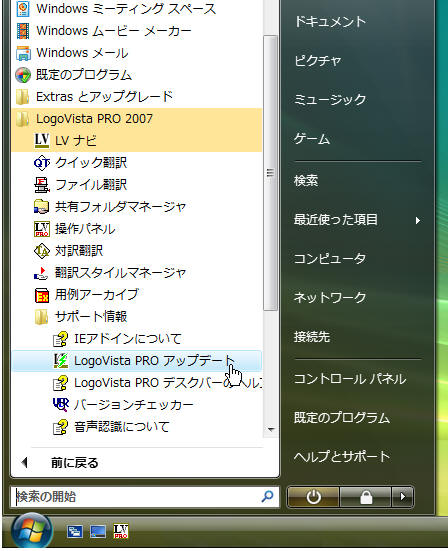Open Windows ミーティング スペース icon
Screen dimensions: 448x551
pos(23,9)
